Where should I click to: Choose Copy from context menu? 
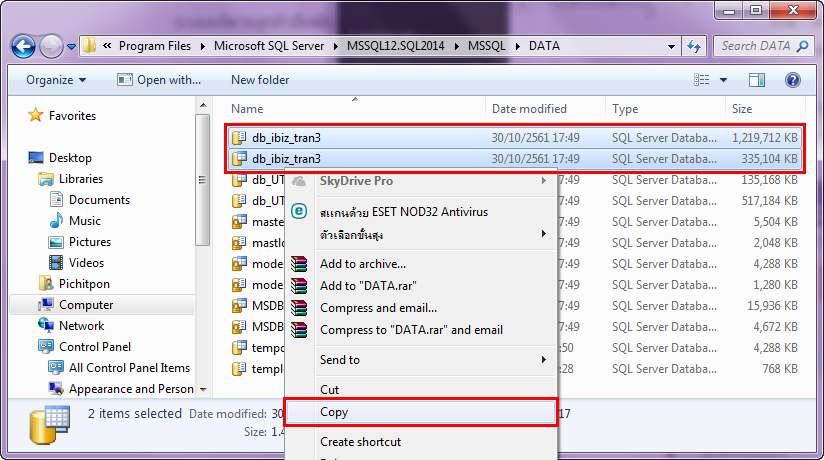click(420, 412)
